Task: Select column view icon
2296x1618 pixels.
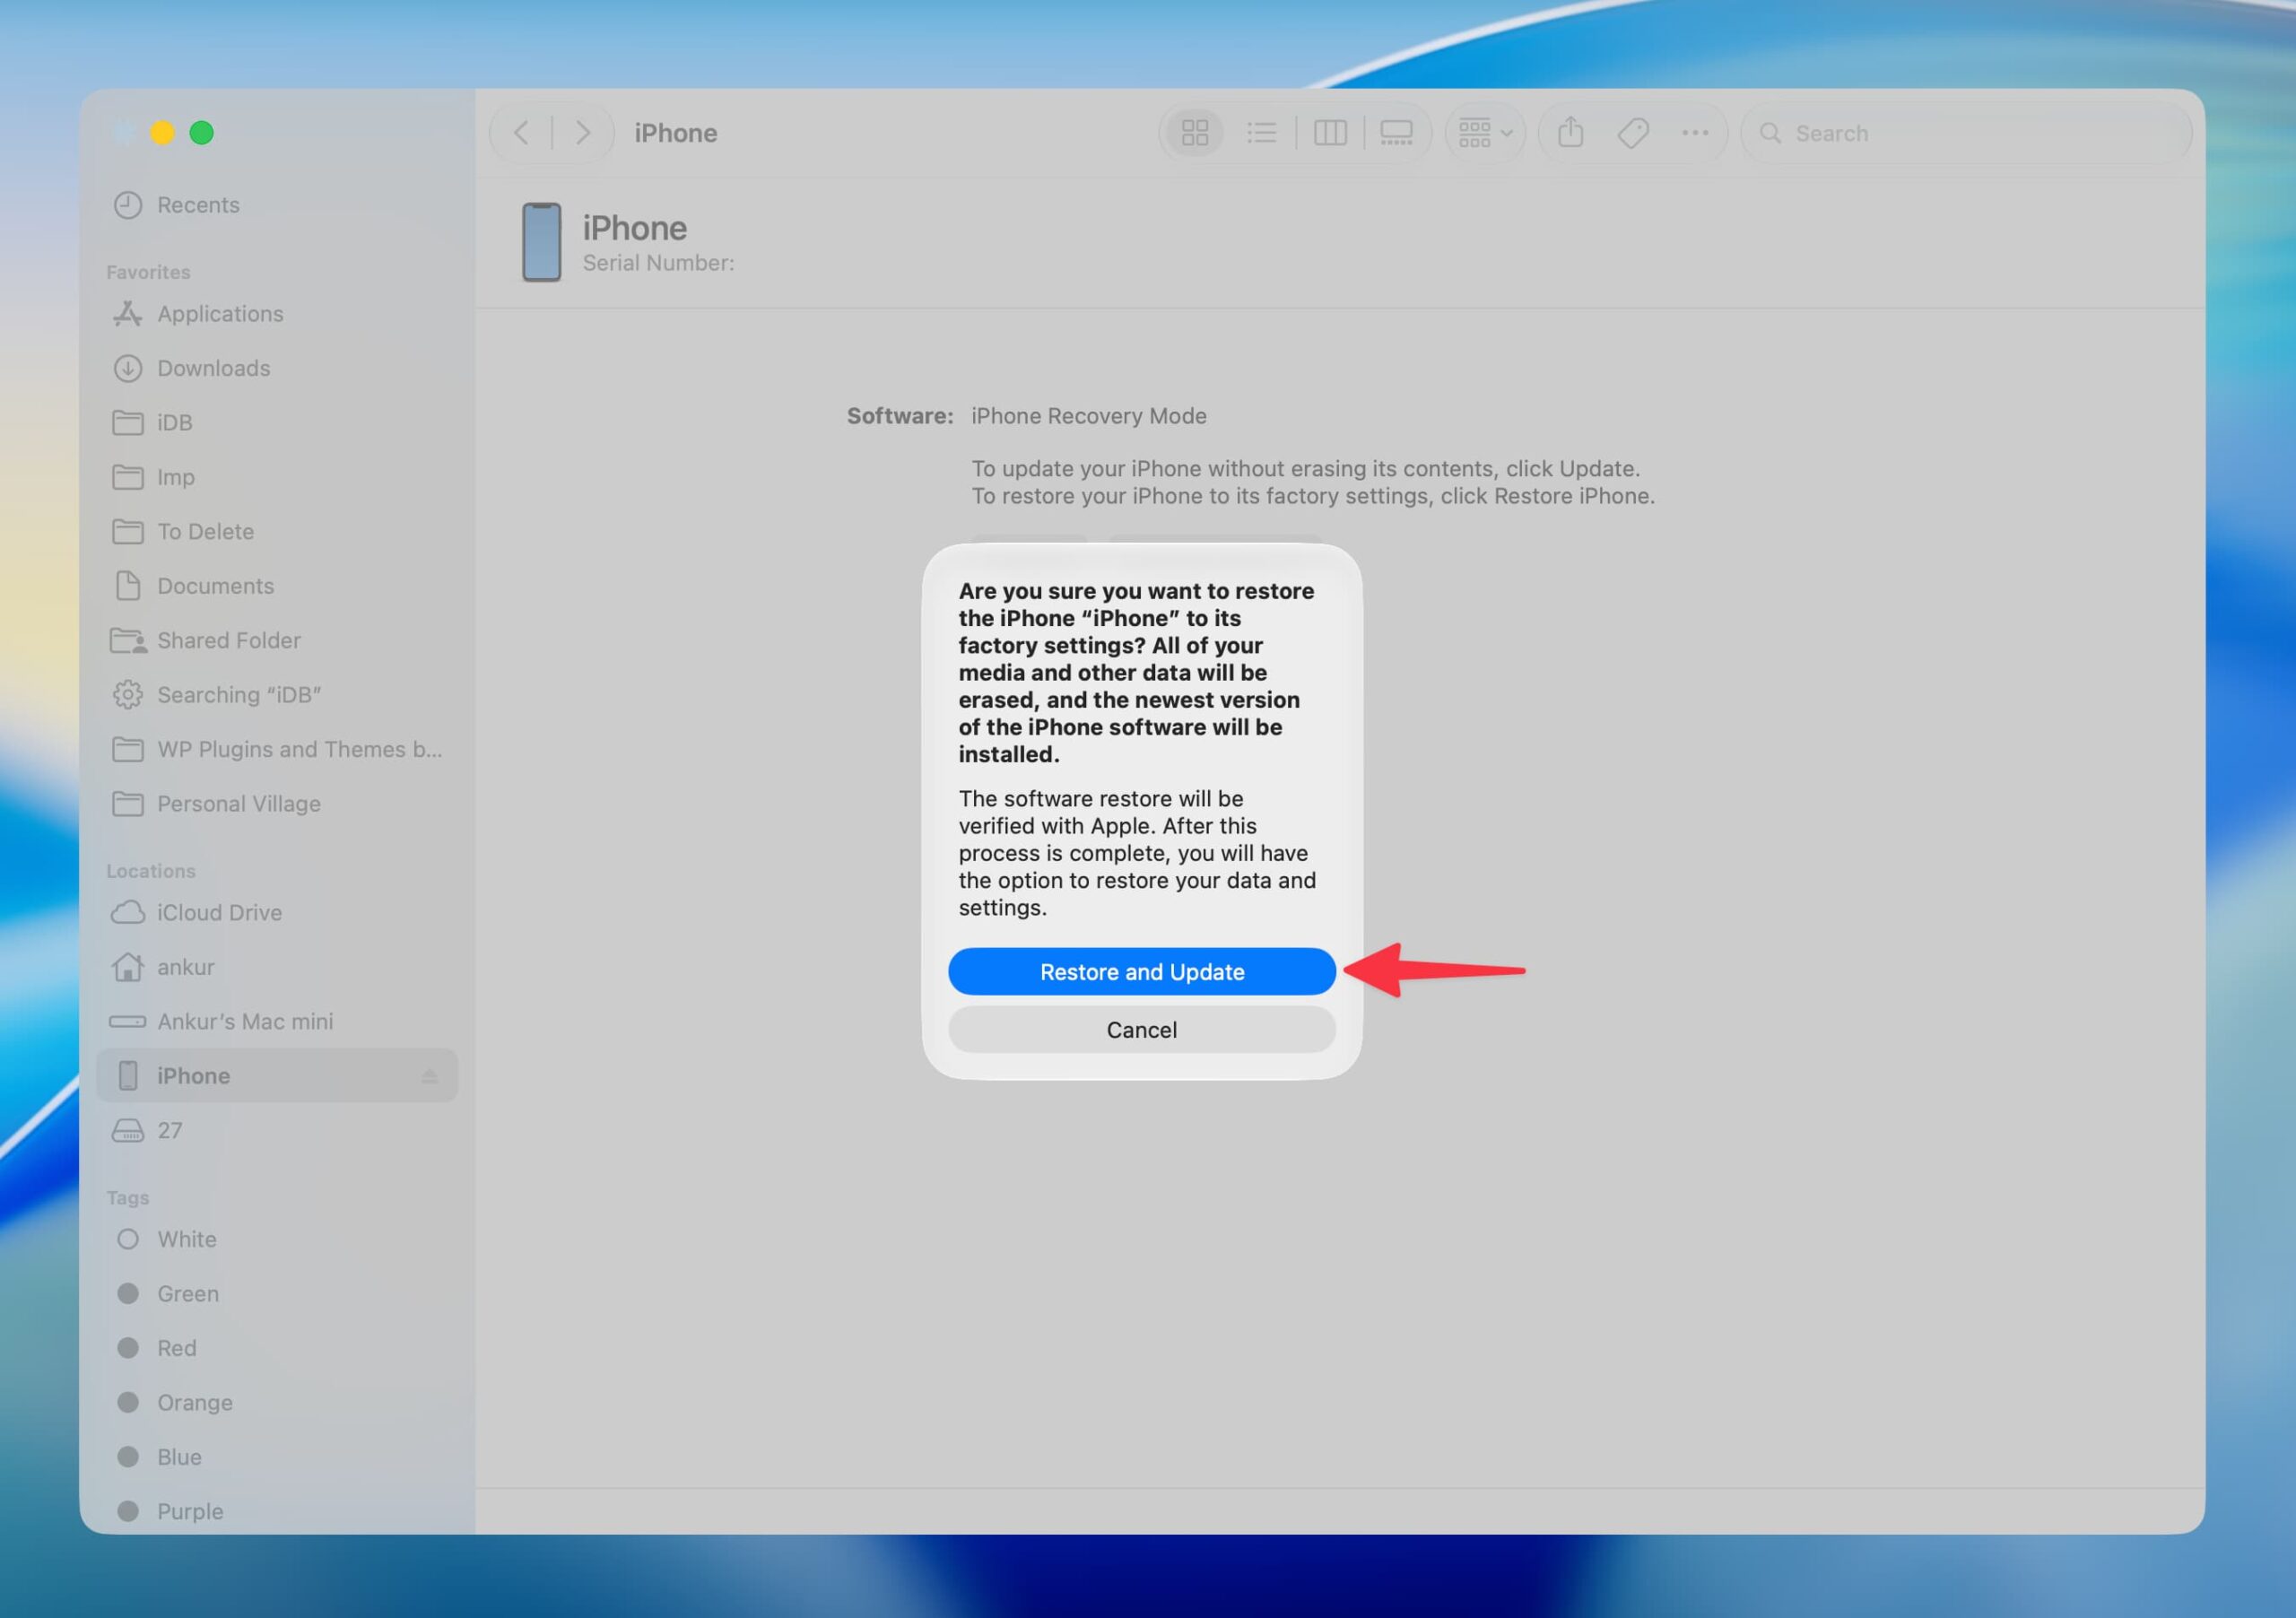Action: coord(1330,133)
